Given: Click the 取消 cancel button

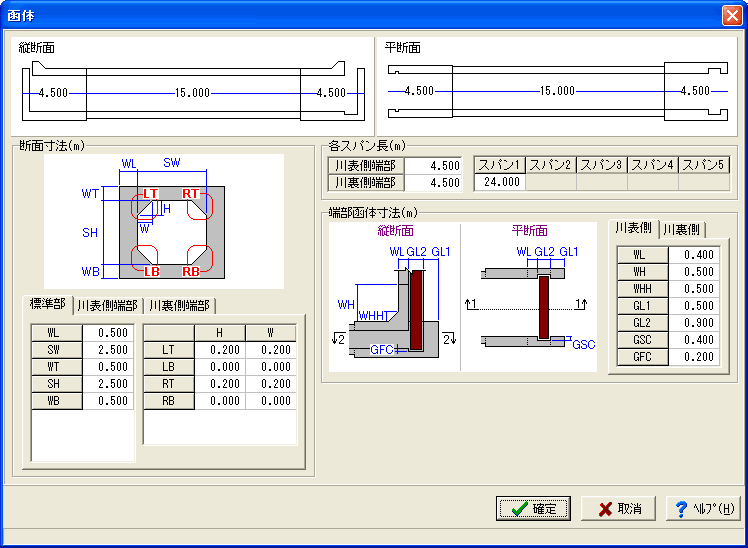Looking at the screenshot, I should coord(618,508).
